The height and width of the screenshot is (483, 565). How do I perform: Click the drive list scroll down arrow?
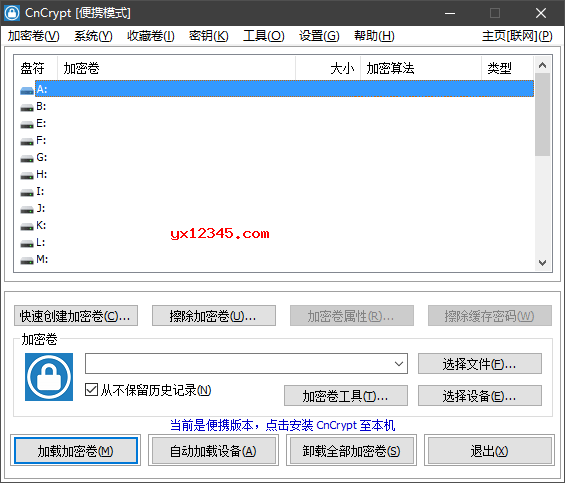(x=542, y=263)
